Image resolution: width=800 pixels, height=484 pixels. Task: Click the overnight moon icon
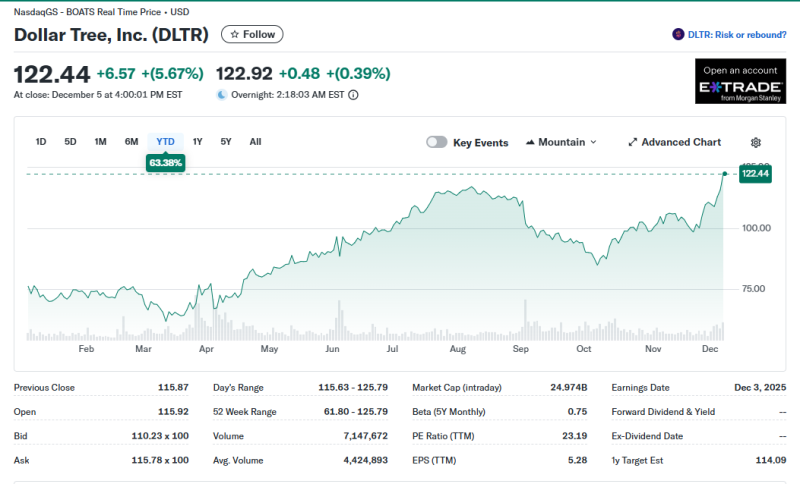click(x=222, y=95)
